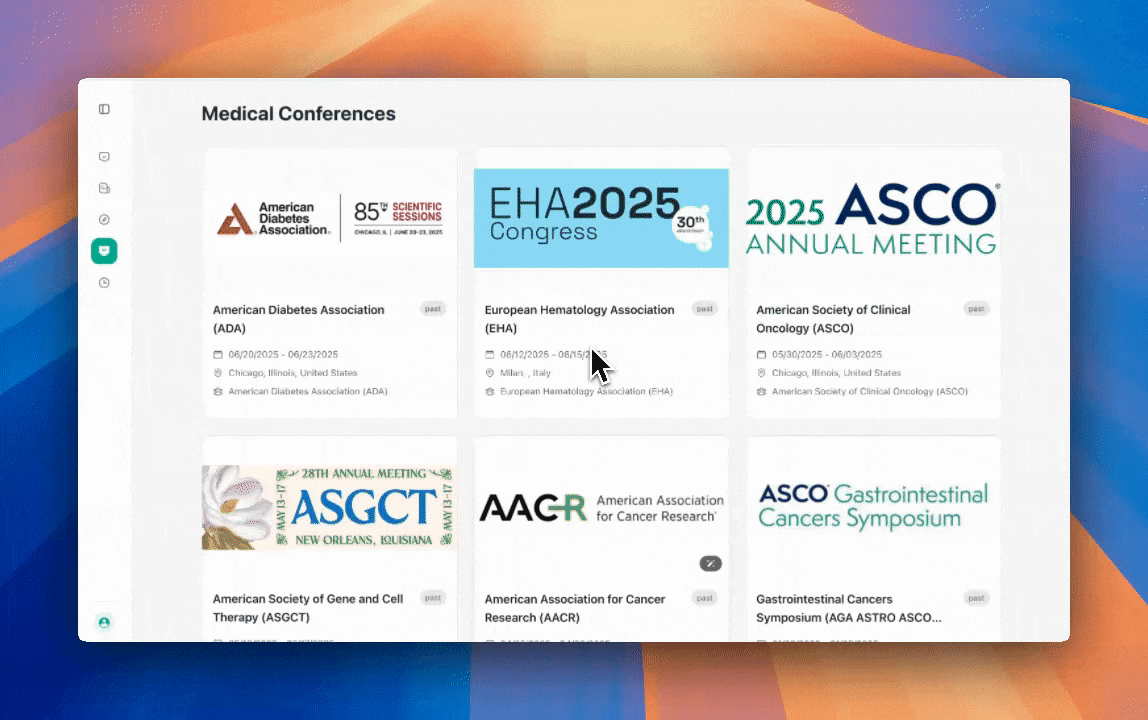The image size is (1148, 720).
Task: Click the ASCO Gastrointestinal Cancers Symposium banner
Action: (x=872, y=507)
